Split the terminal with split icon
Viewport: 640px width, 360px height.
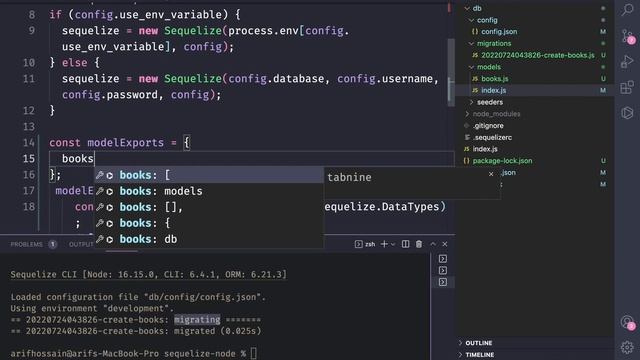click(405, 244)
